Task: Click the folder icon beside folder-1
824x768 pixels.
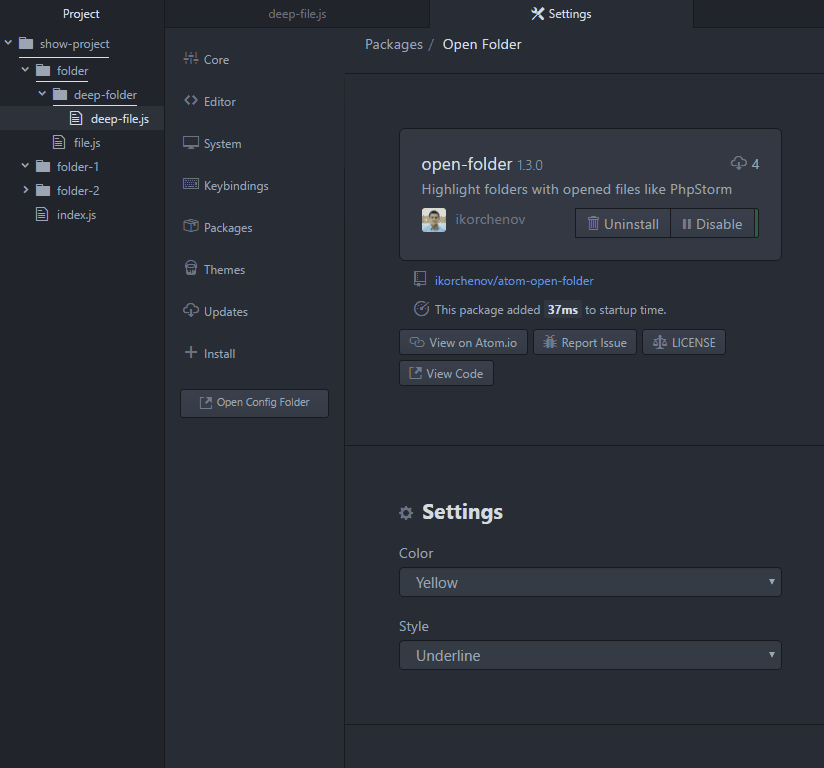Action: pyautogui.click(x=43, y=166)
